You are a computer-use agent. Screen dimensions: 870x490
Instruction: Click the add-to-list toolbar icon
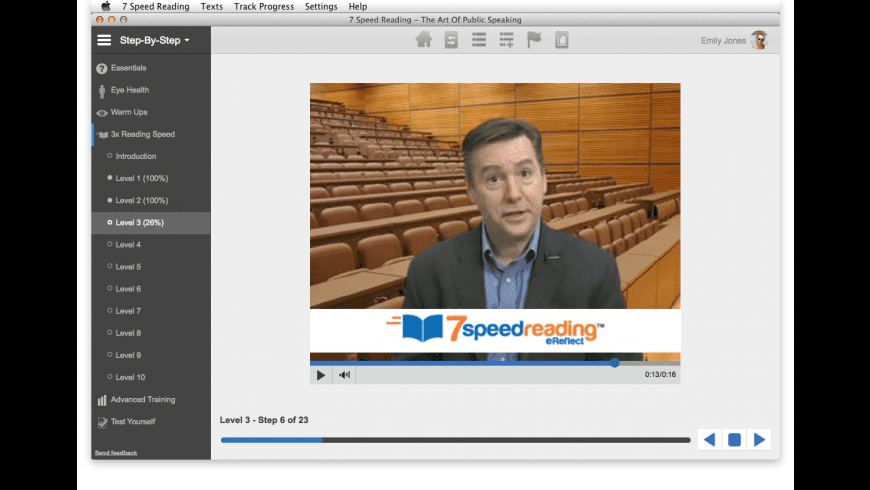(x=506, y=40)
